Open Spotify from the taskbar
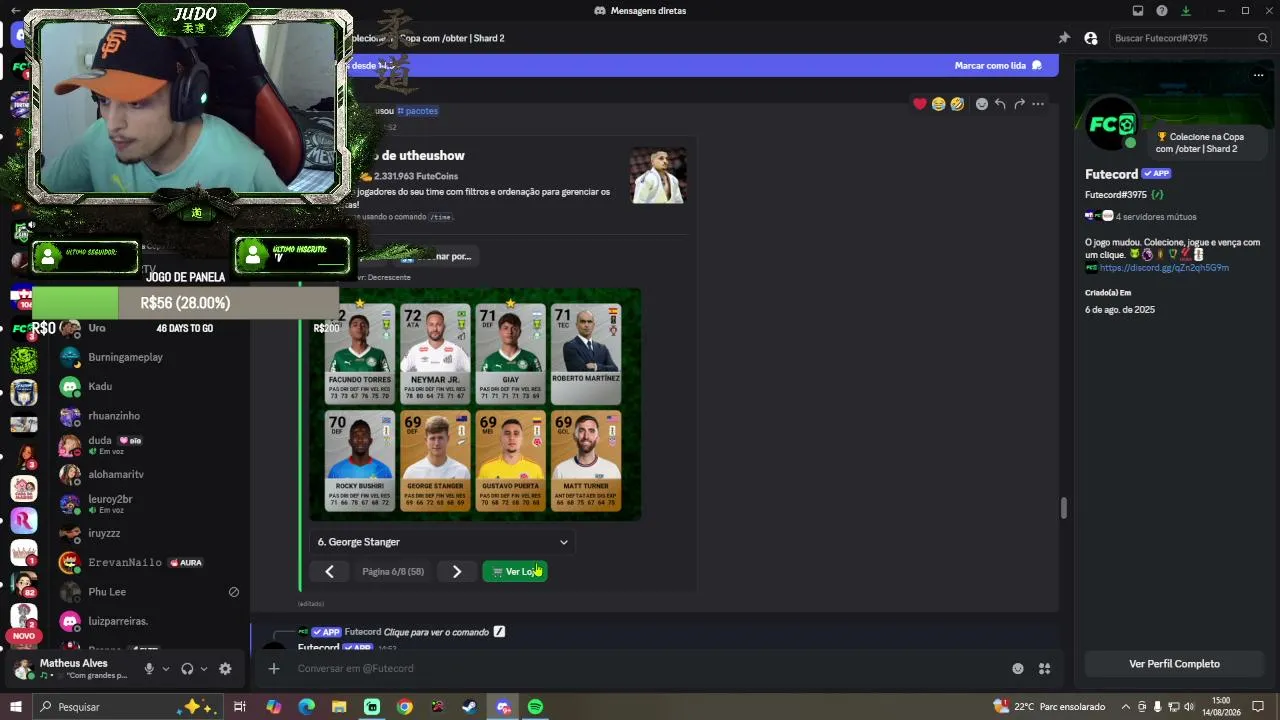 click(x=535, y=707)
